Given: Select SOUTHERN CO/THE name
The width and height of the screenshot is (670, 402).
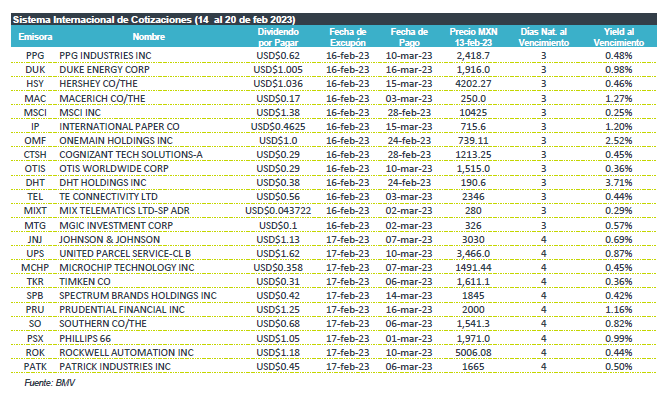Looking at the screenshot, I should pos(103,324).
